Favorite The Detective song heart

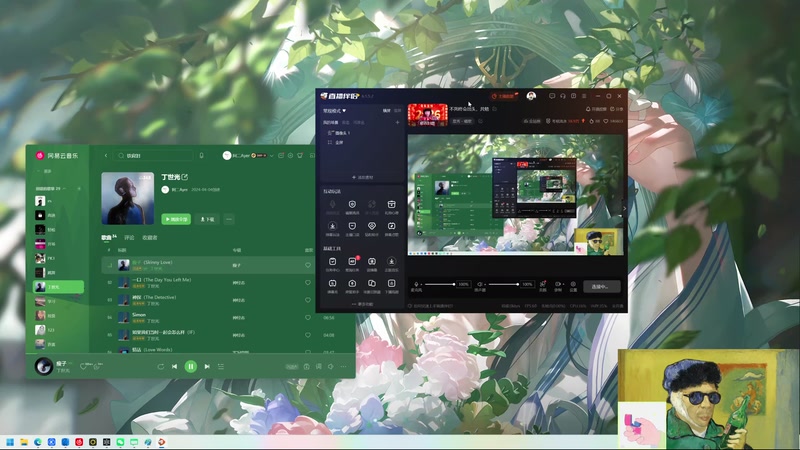point(308,300)
